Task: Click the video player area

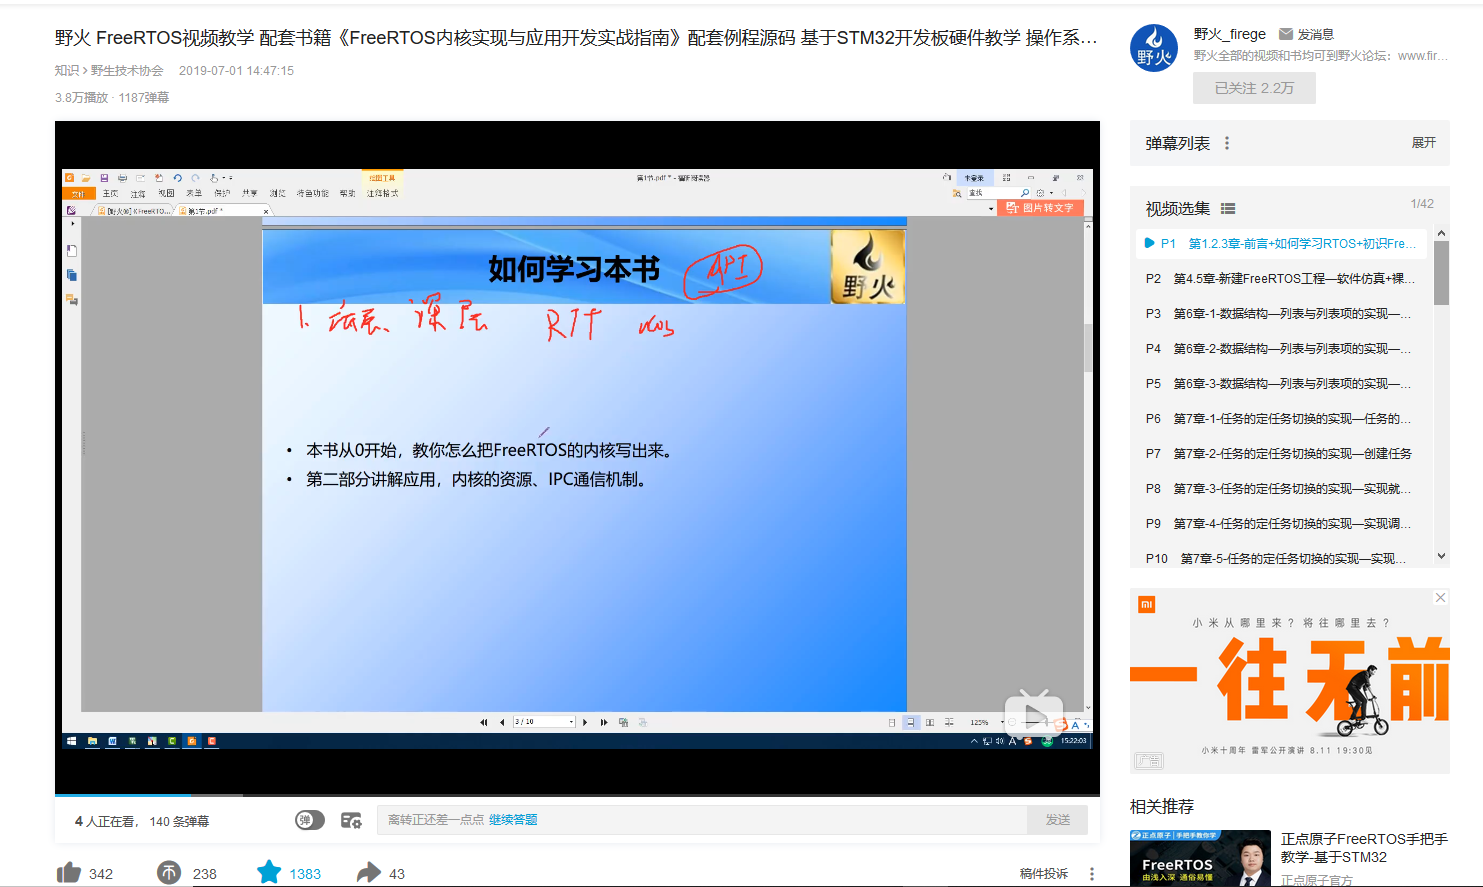Action: coord(577,458)
